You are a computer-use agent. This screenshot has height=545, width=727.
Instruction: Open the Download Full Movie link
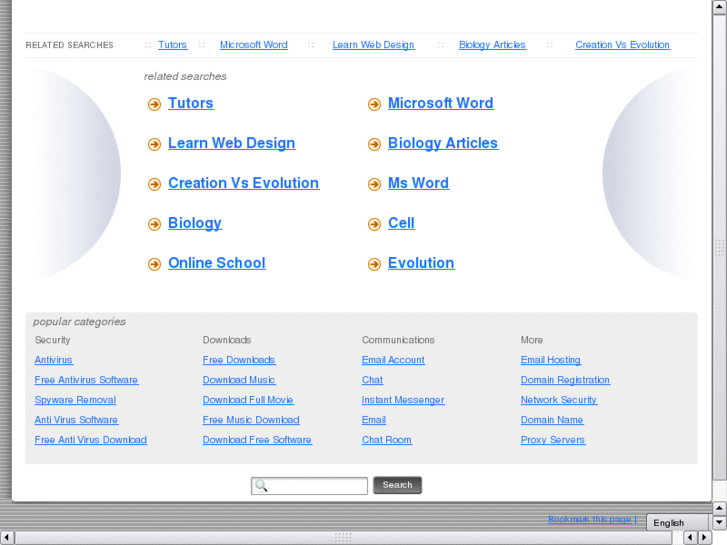[x=248, y=400]
